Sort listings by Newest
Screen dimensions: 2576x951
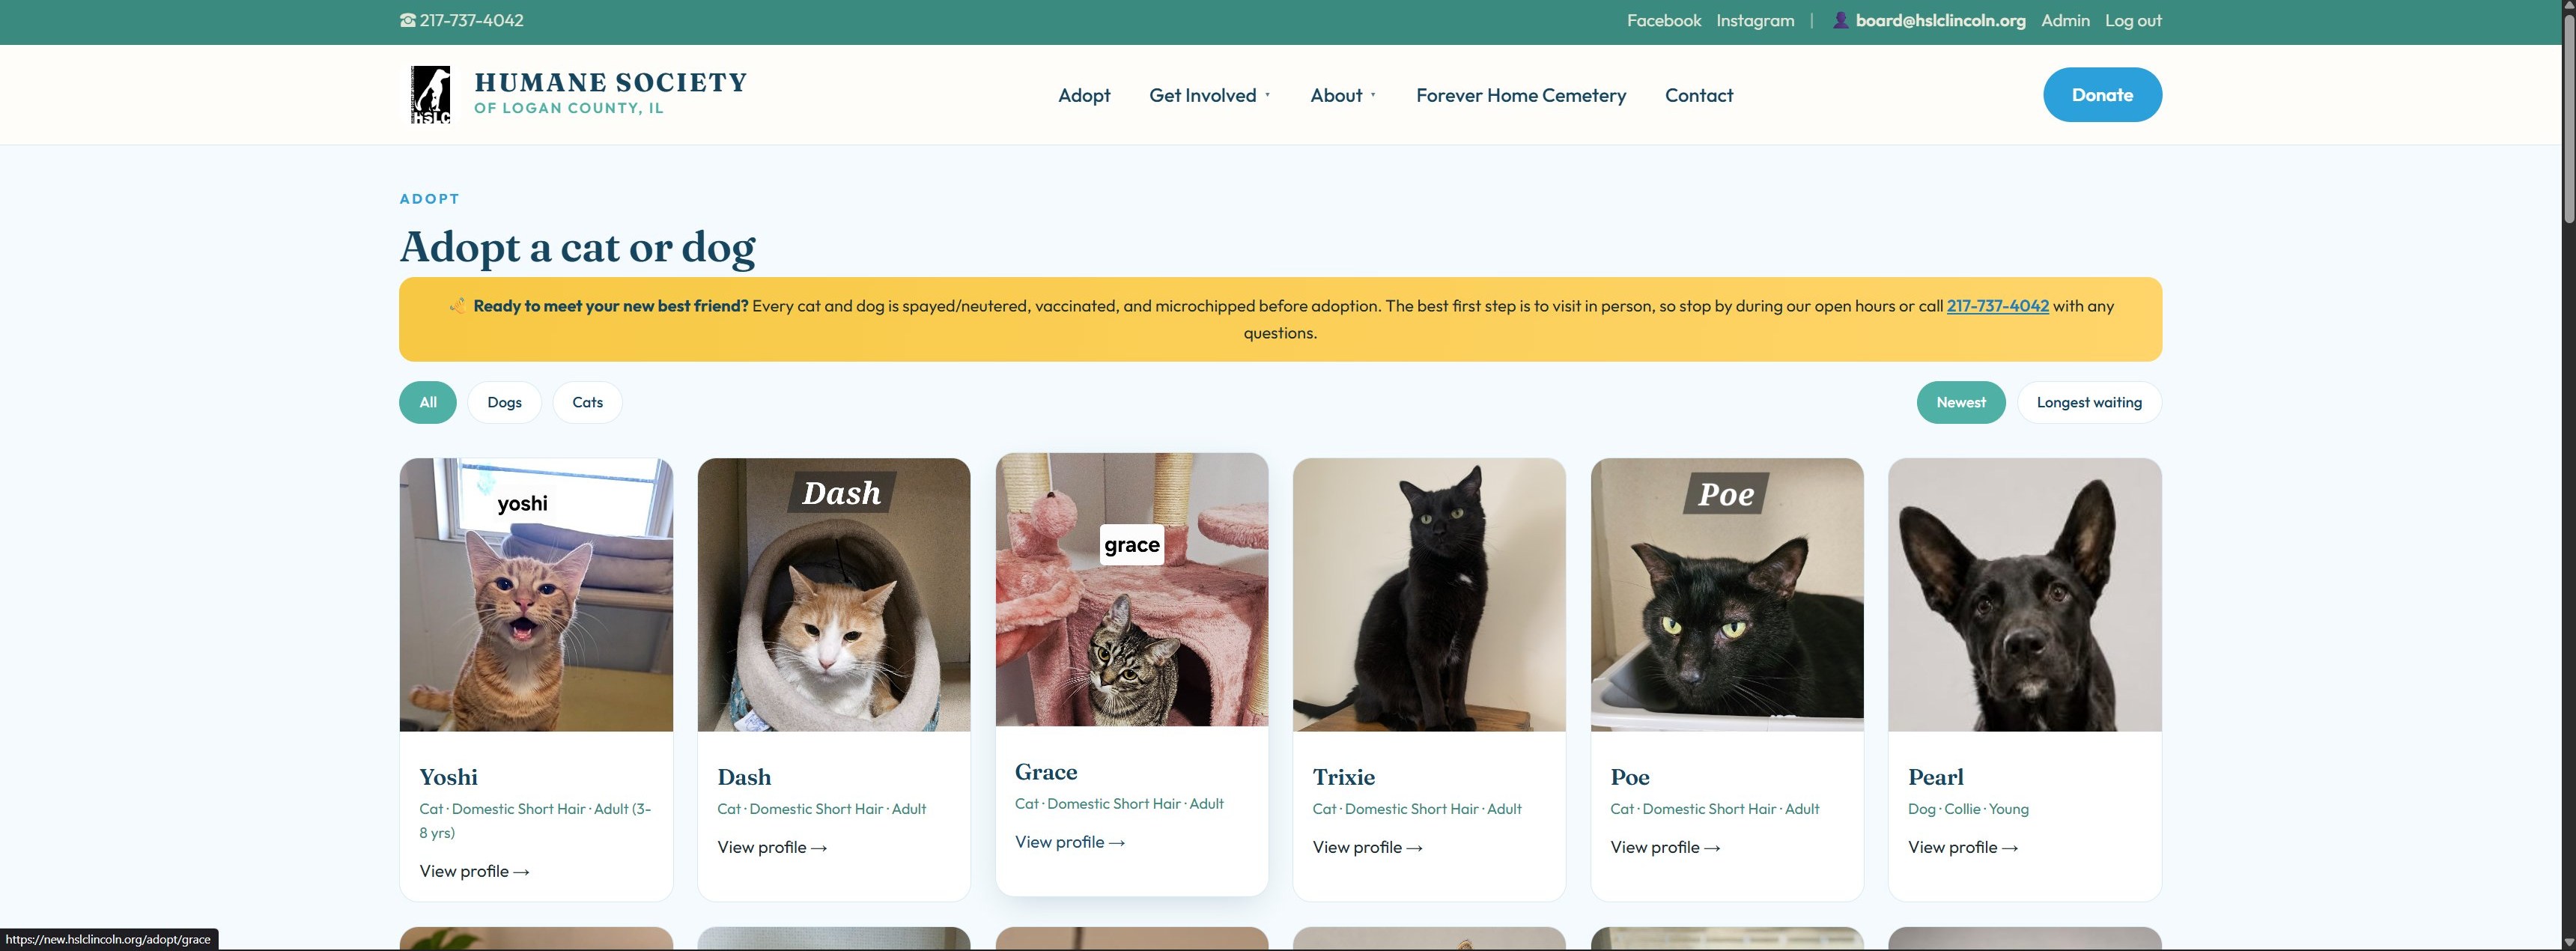(x=1961, y=402)
